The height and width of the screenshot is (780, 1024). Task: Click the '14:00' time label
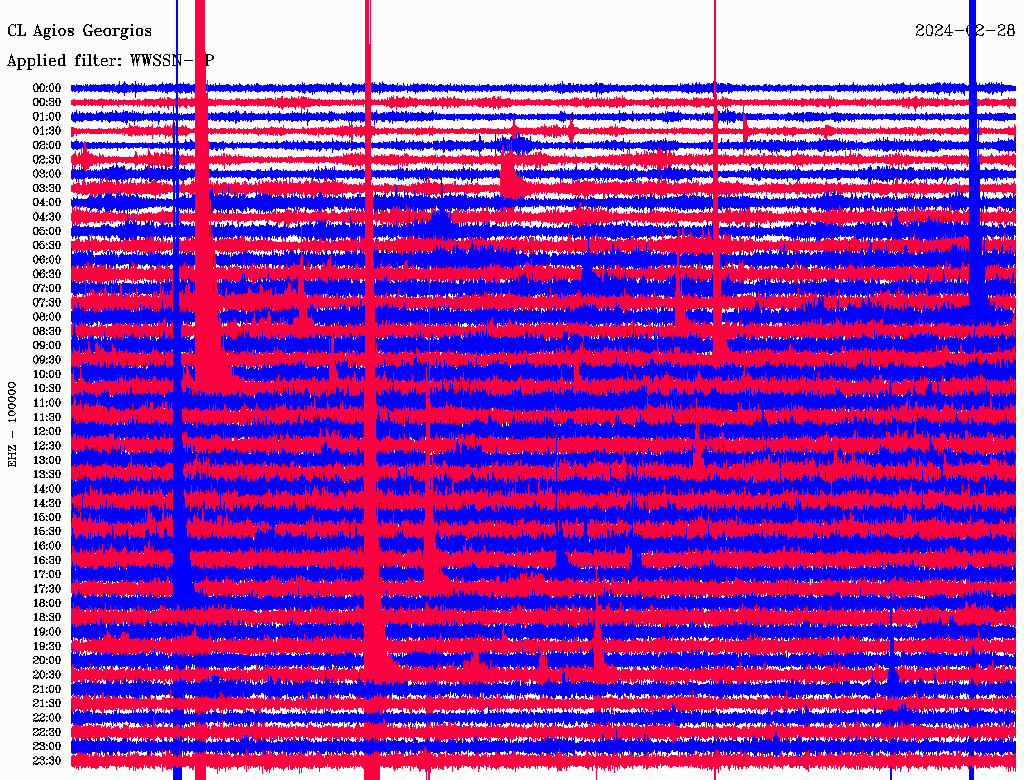pos(47,489)
